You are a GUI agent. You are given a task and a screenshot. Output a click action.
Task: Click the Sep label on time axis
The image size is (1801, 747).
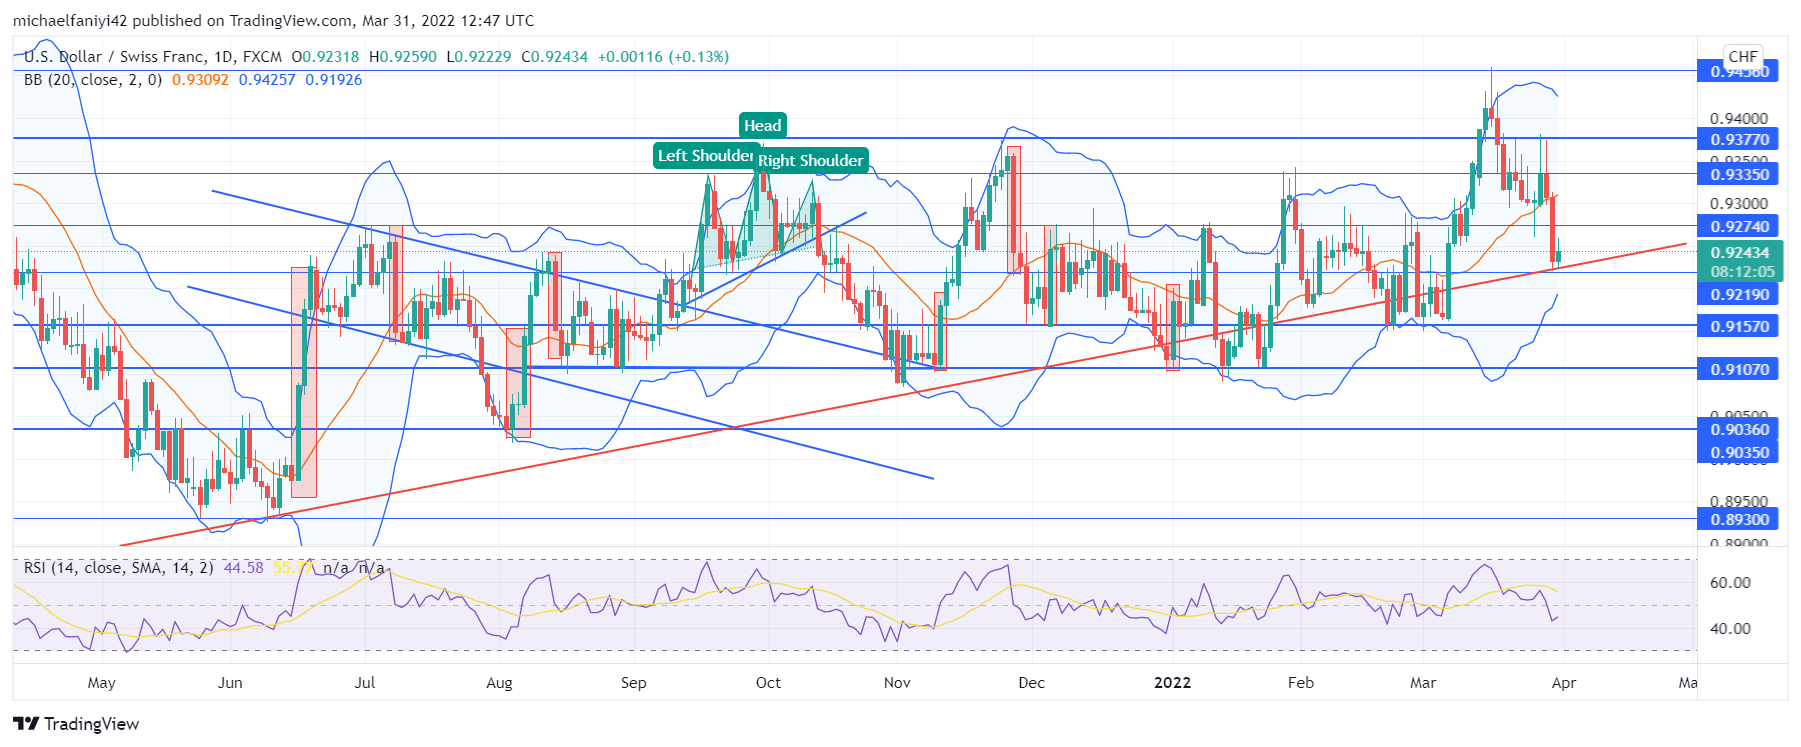(634, 683)
